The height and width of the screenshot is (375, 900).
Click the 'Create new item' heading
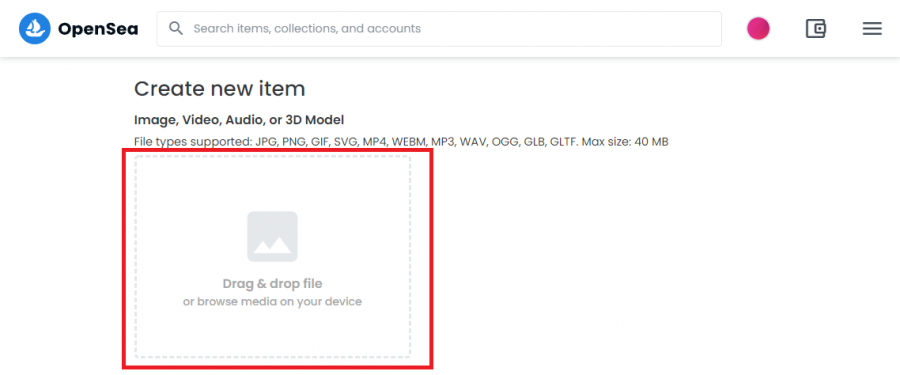pyautogui.click(x=219, y=88)
